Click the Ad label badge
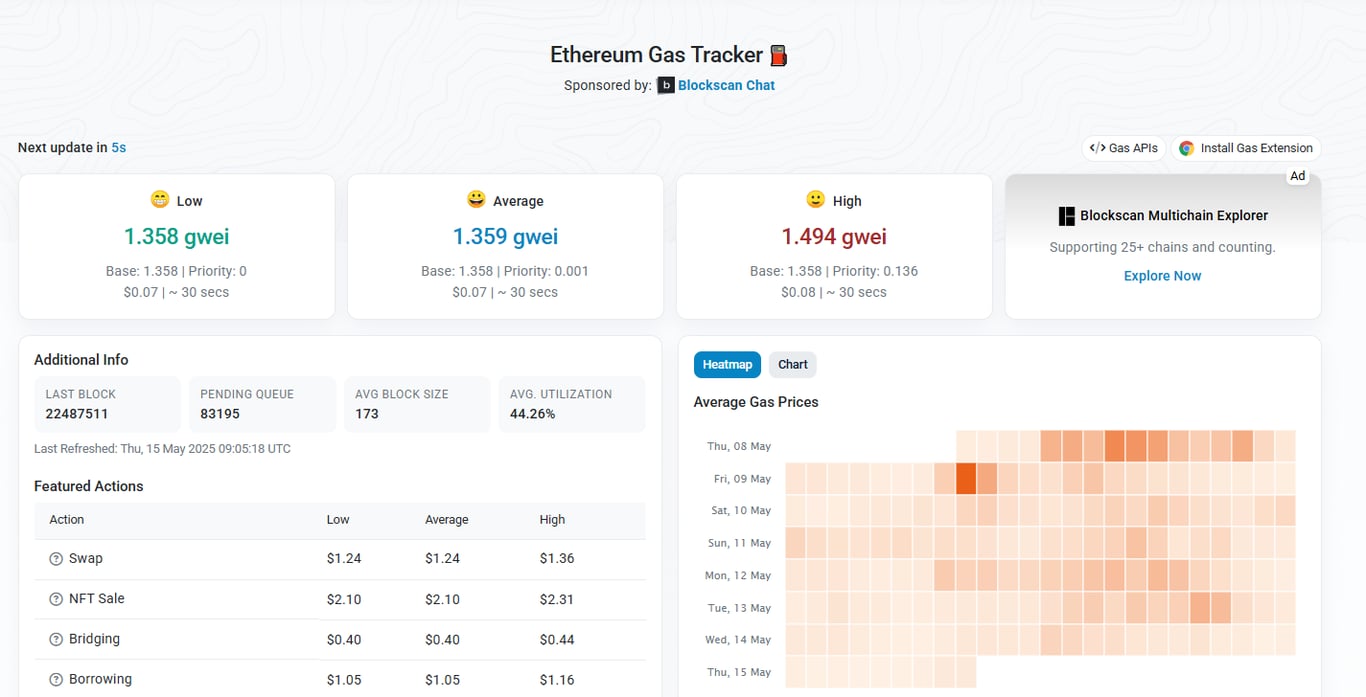The width and height of the screenshot is (1366, 697). pos(1297,176)
